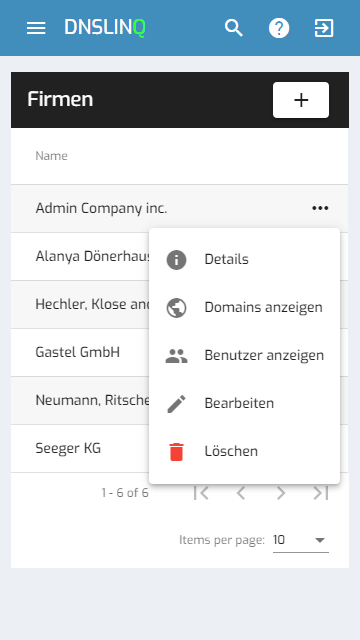360x640 pixels.
Task: Add a new company with plus button
Action: (x=301, y=100)
